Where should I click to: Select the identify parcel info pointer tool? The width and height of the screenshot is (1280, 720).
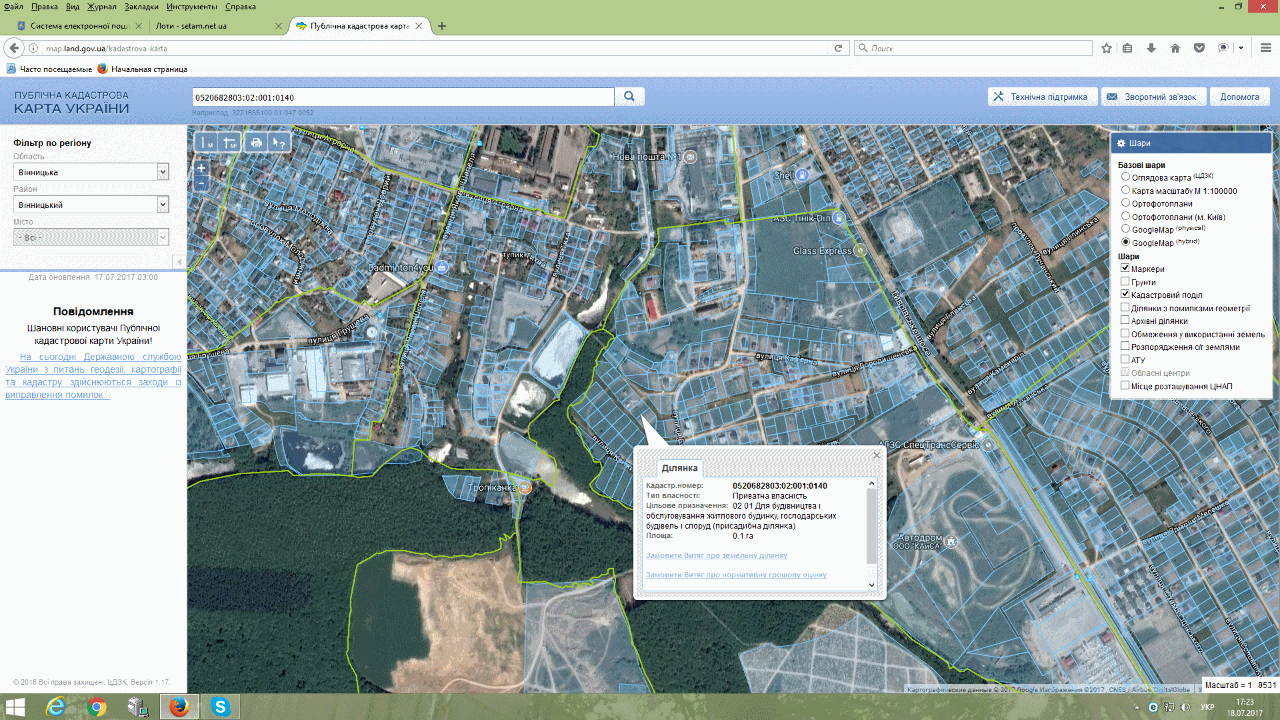click(279, 143)
